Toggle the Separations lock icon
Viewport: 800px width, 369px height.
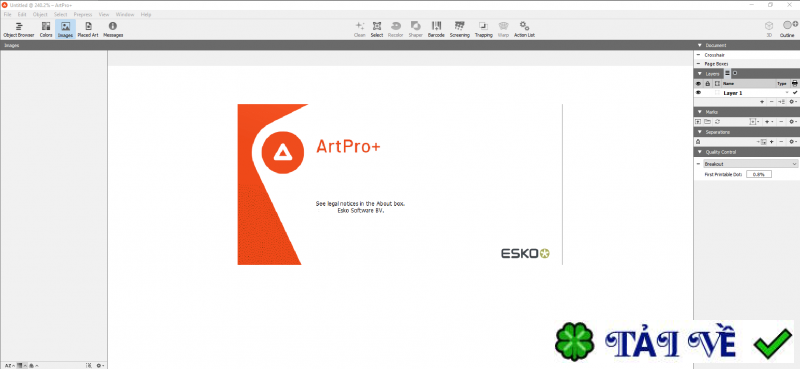click(x=698, y=141)
